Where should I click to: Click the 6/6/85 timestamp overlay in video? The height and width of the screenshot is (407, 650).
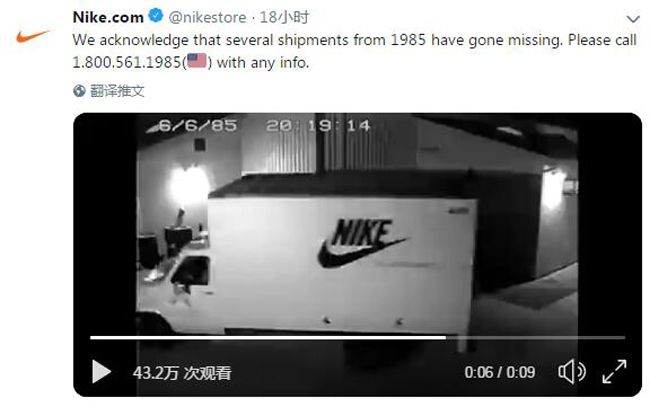pyautogui.click(x=197, y=126)
